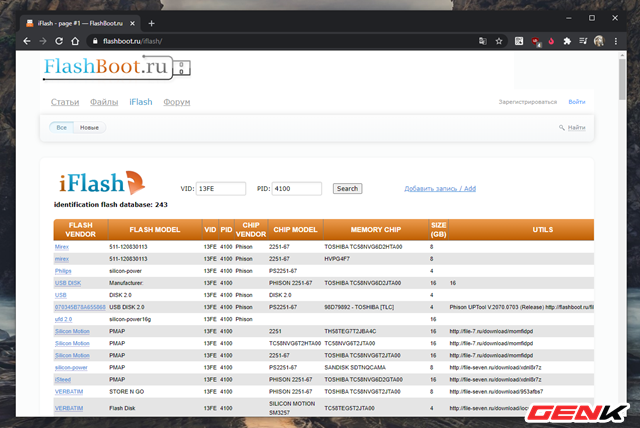
Task: Open the Philips vendor link
Action: [63, 271]
